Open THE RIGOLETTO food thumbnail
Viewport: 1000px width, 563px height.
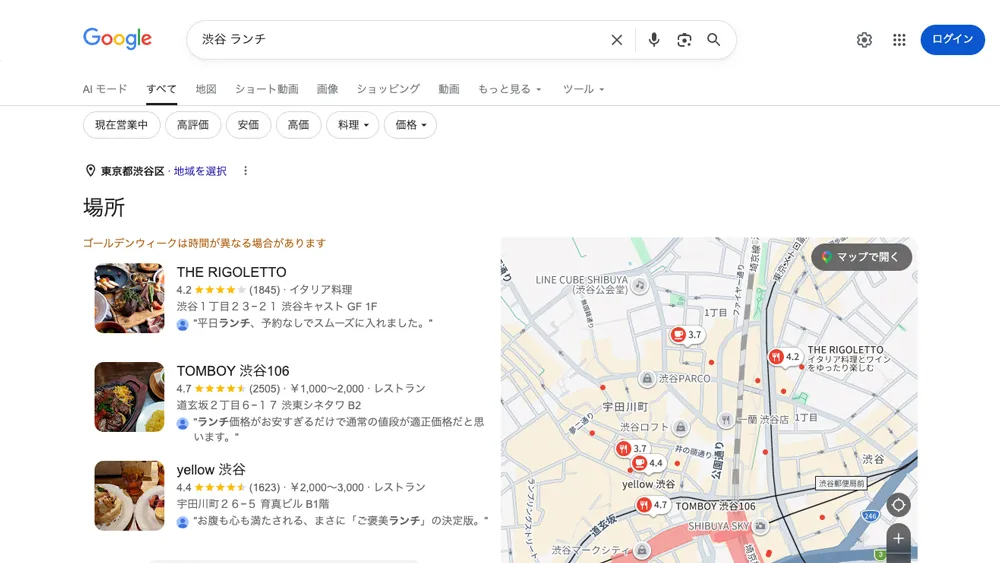[x=129, y=298]
